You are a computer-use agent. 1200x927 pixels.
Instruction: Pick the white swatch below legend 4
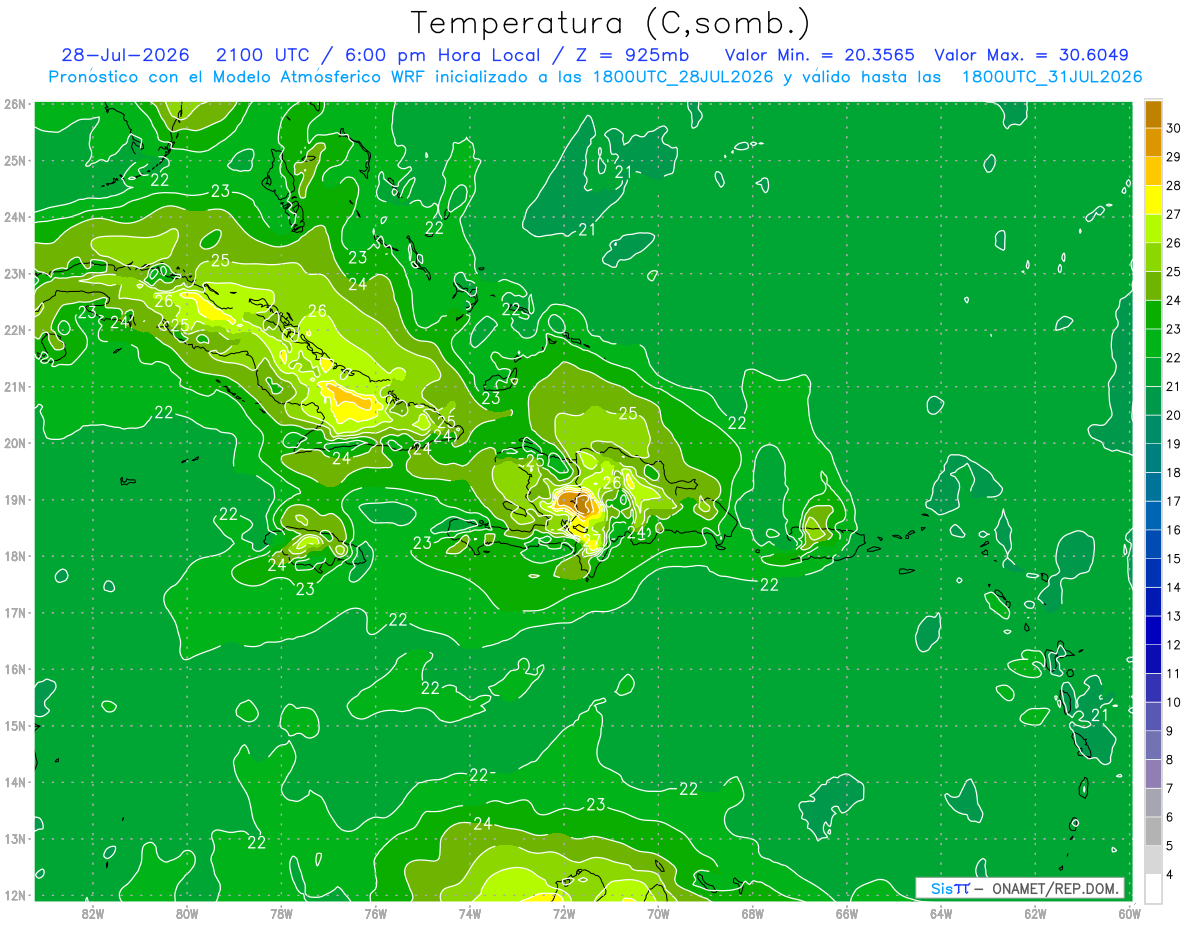click(1153, 888)
